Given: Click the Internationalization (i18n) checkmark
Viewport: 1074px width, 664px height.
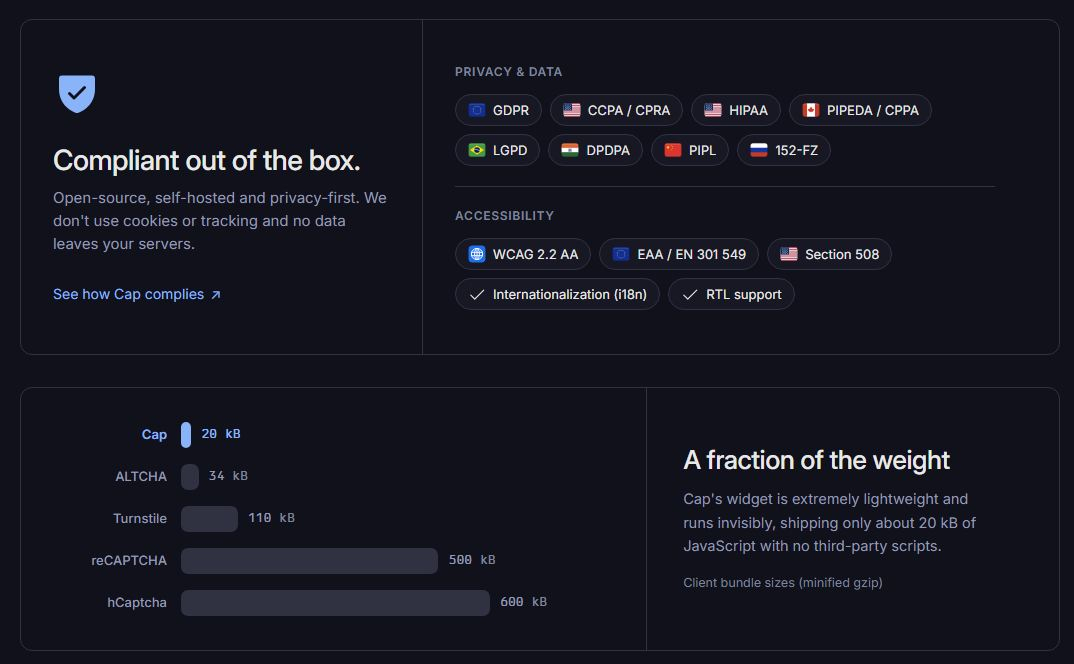Looking at the screenshot, I should coord(477,295).
